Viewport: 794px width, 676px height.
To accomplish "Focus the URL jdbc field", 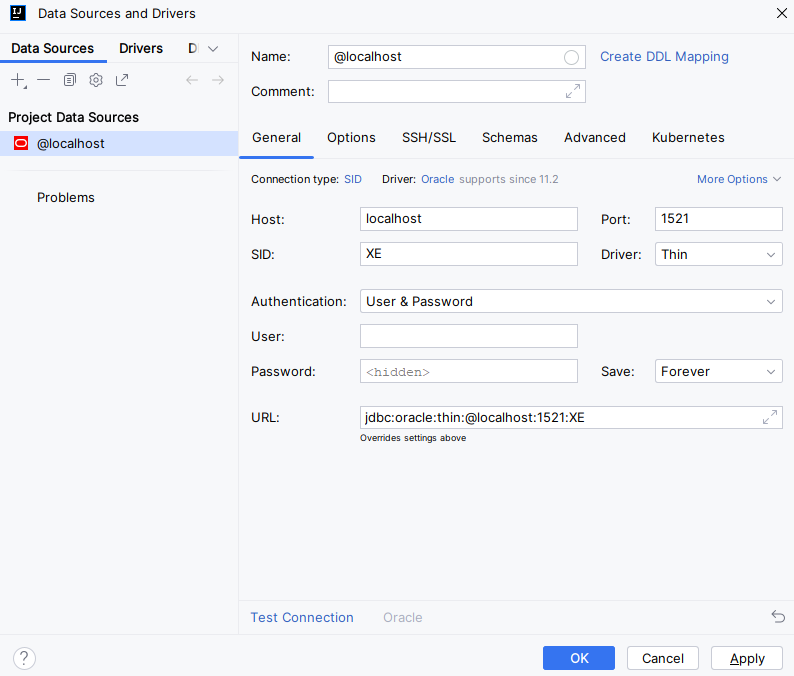I will tap(571, 417).
